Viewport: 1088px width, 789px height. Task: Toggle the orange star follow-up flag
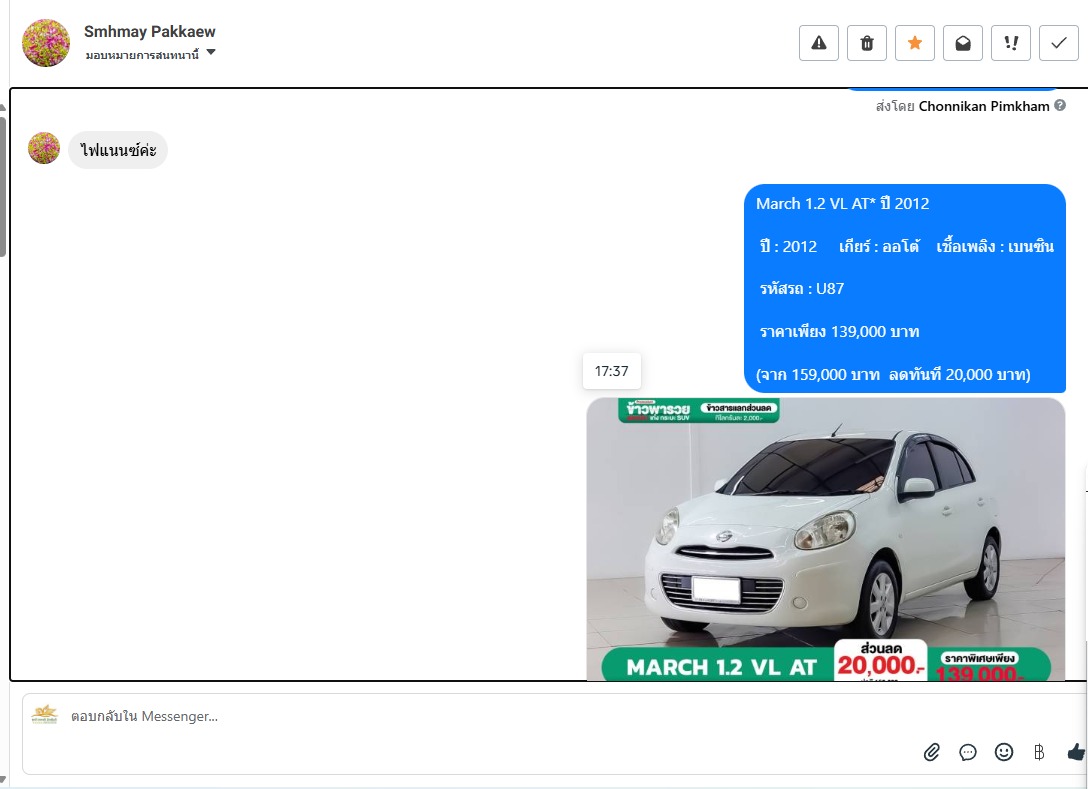point(915,43)
